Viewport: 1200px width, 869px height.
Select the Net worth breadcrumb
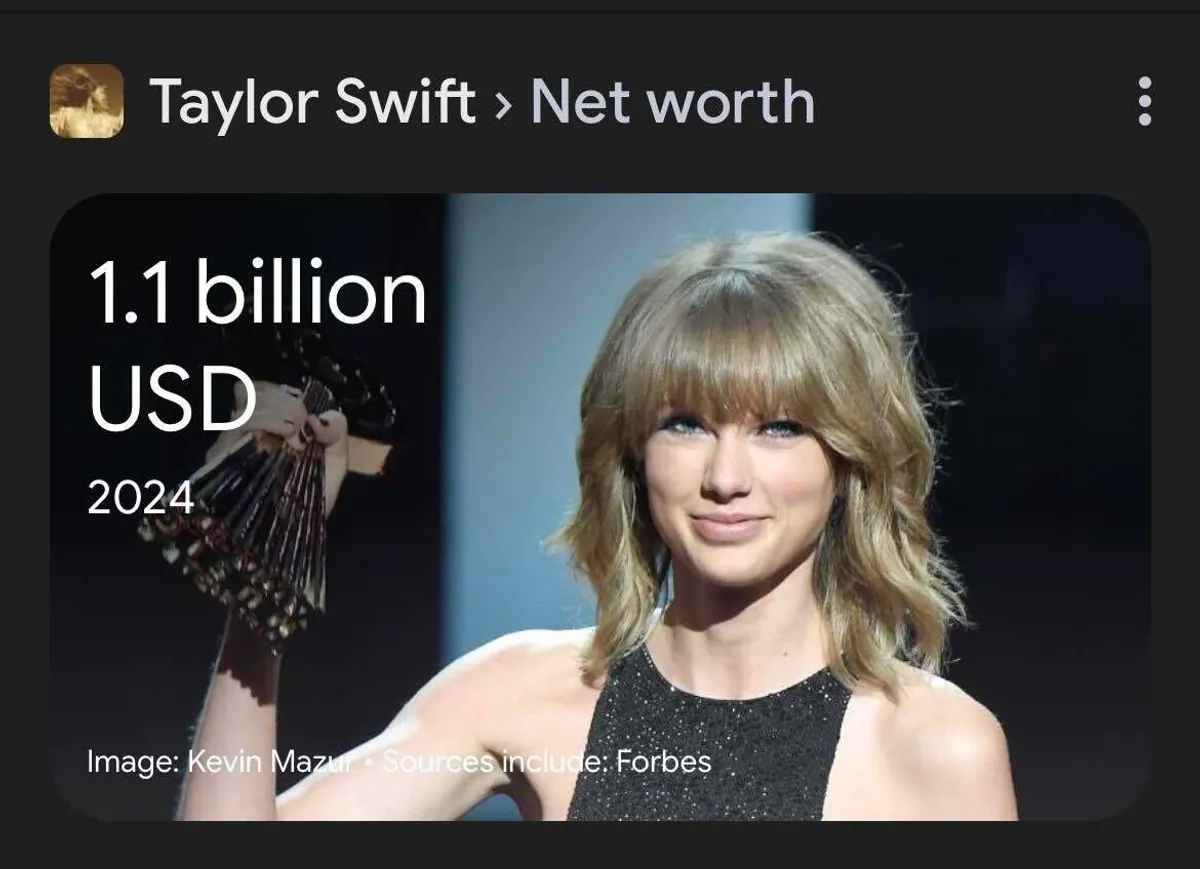click(672, 102)
